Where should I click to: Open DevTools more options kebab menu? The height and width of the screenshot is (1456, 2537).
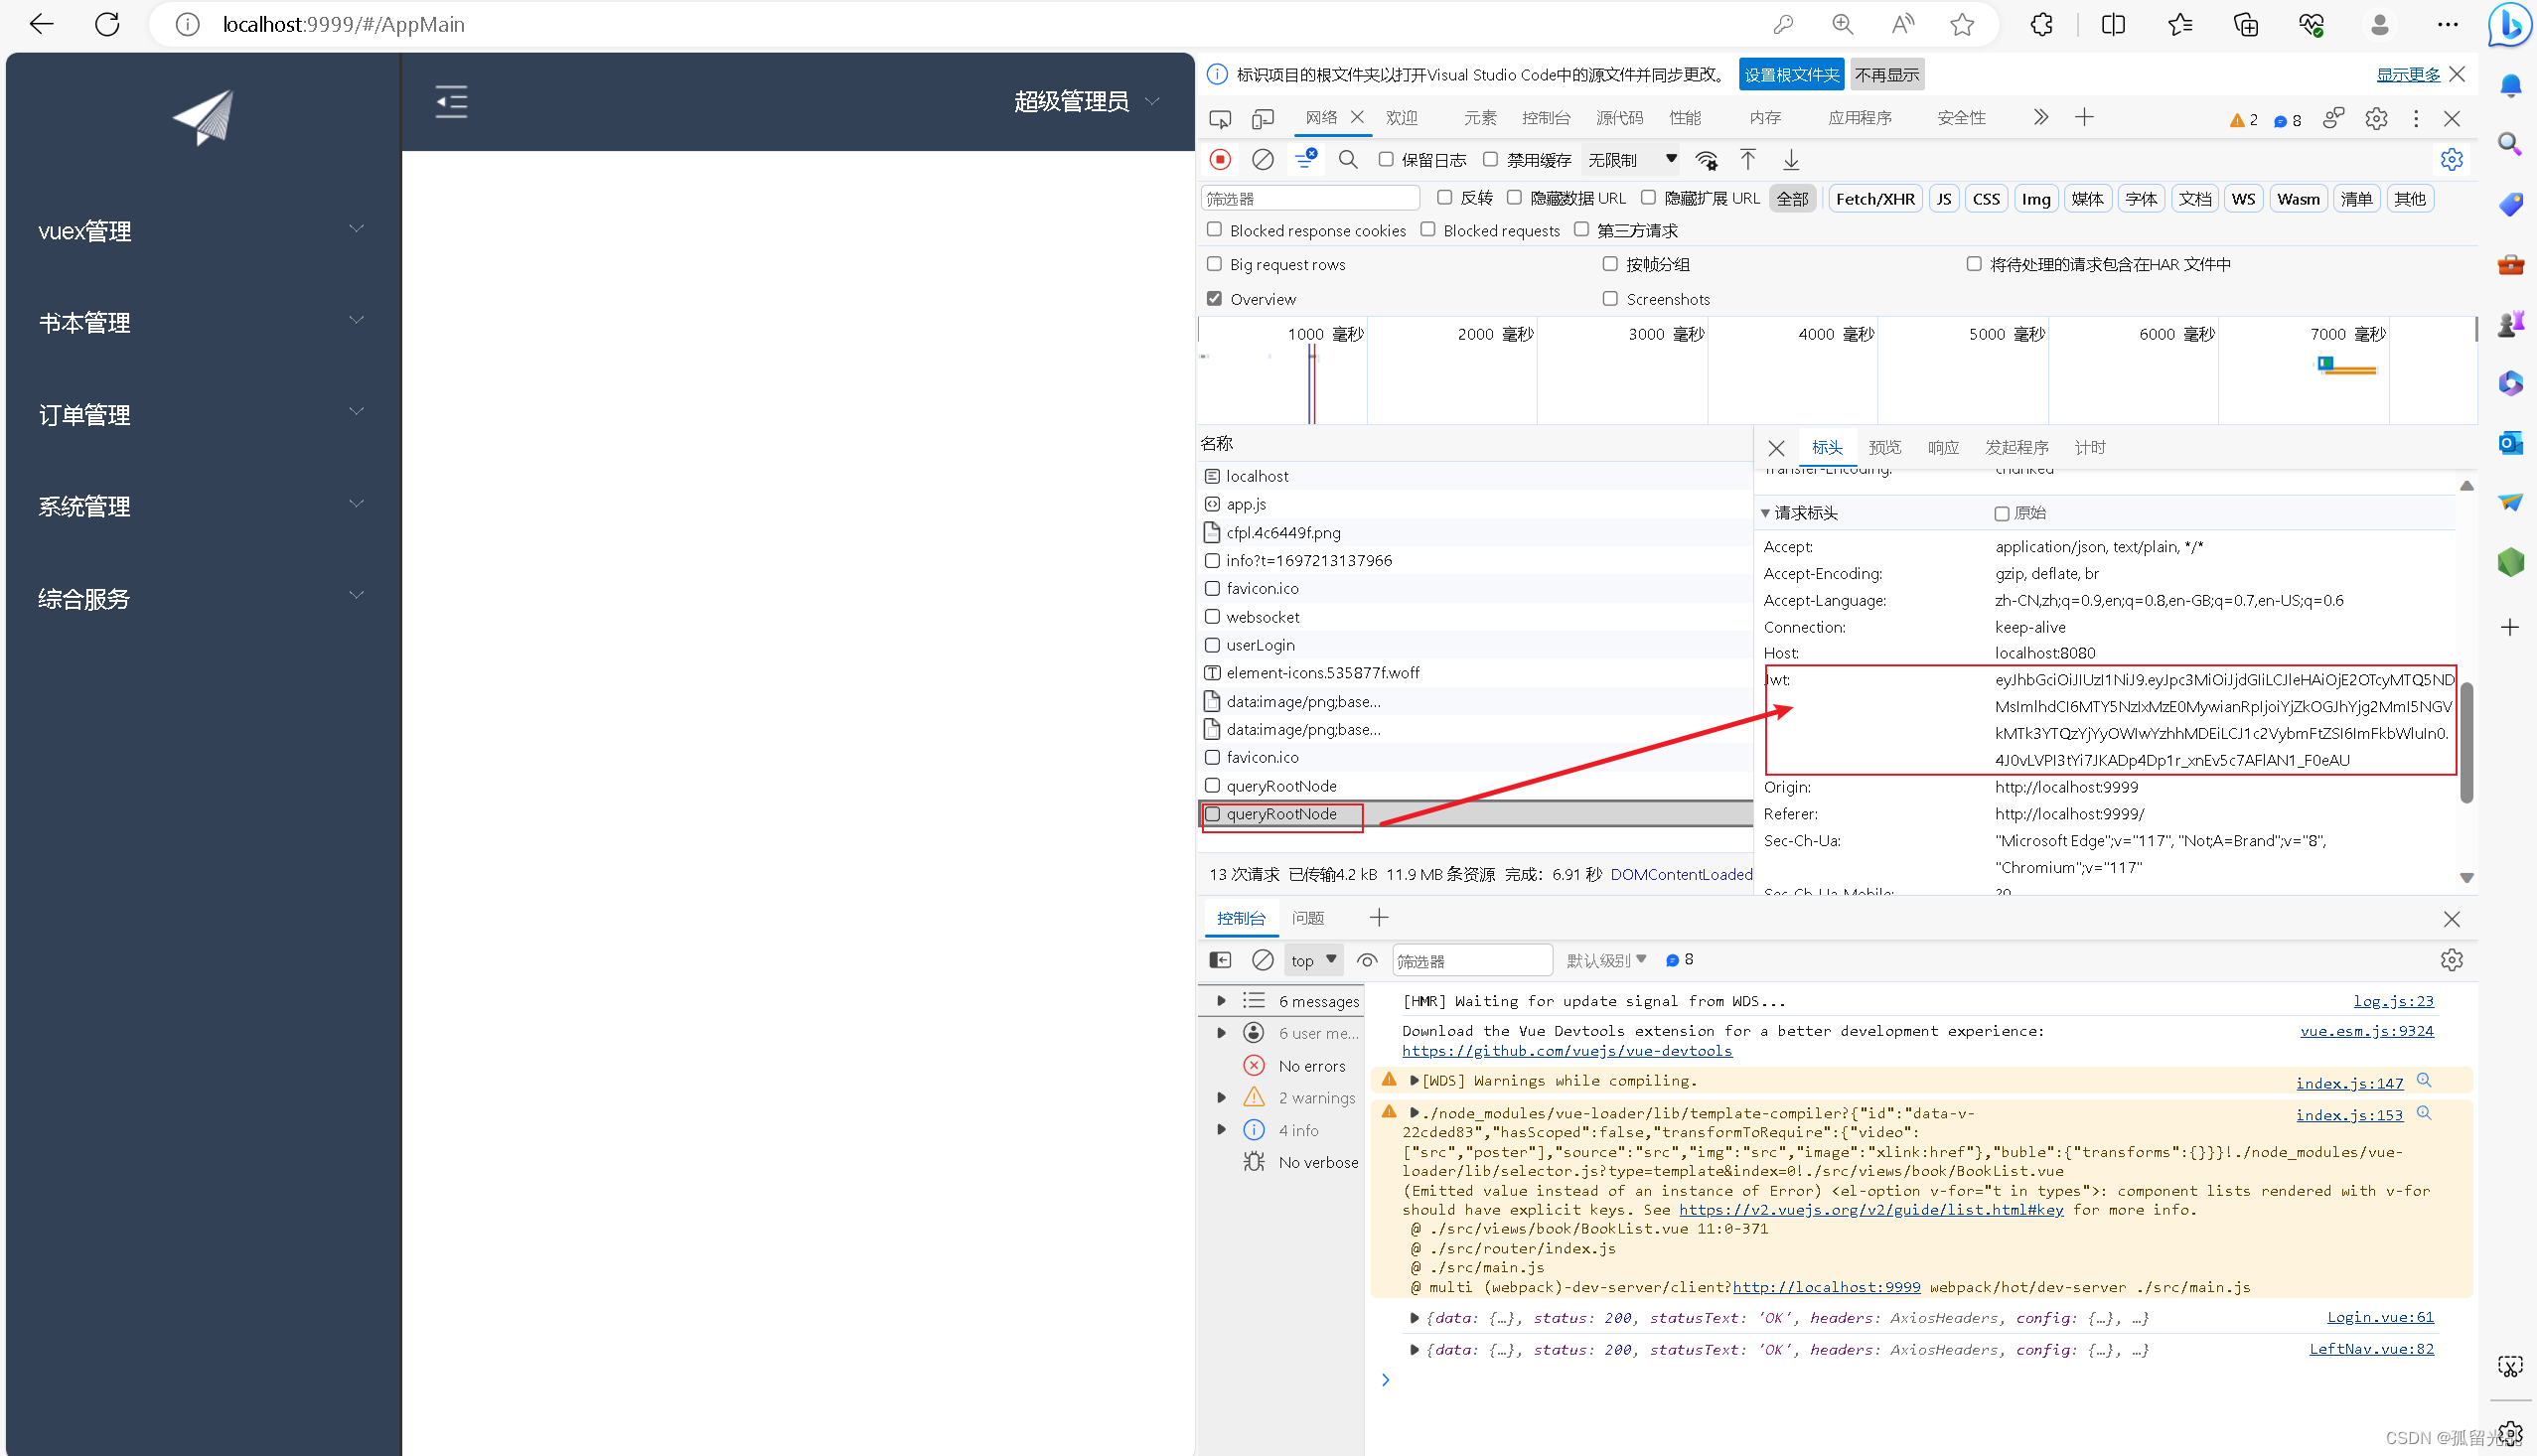[2416, 118]
